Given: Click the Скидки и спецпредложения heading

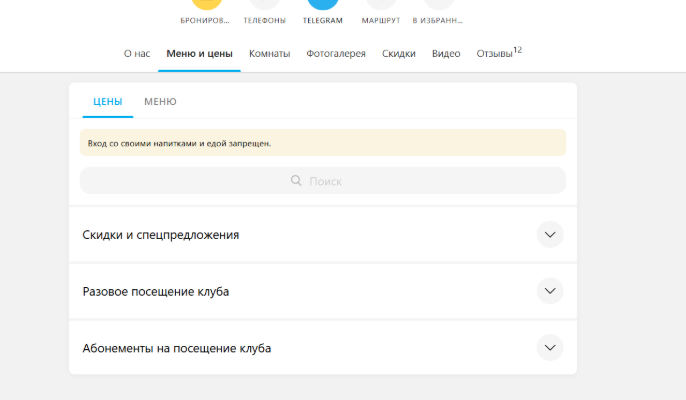Looking at the screenshot, I should point(161,235).
